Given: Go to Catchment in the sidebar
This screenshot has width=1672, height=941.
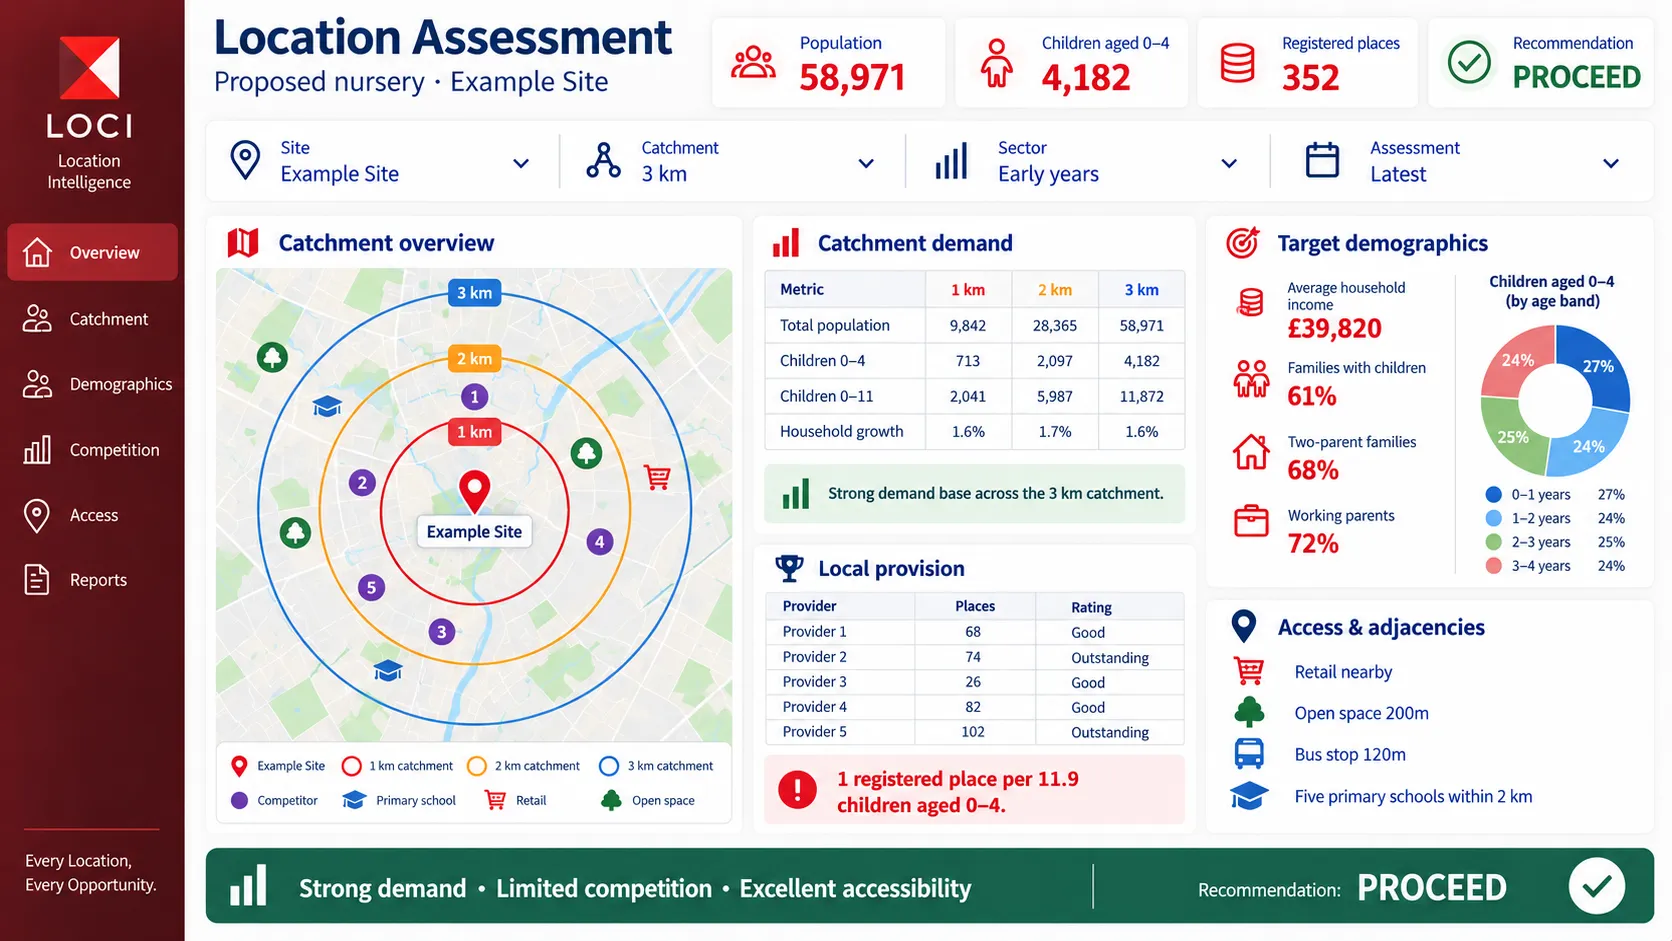Looking at the screenshot, I should 92,318.
